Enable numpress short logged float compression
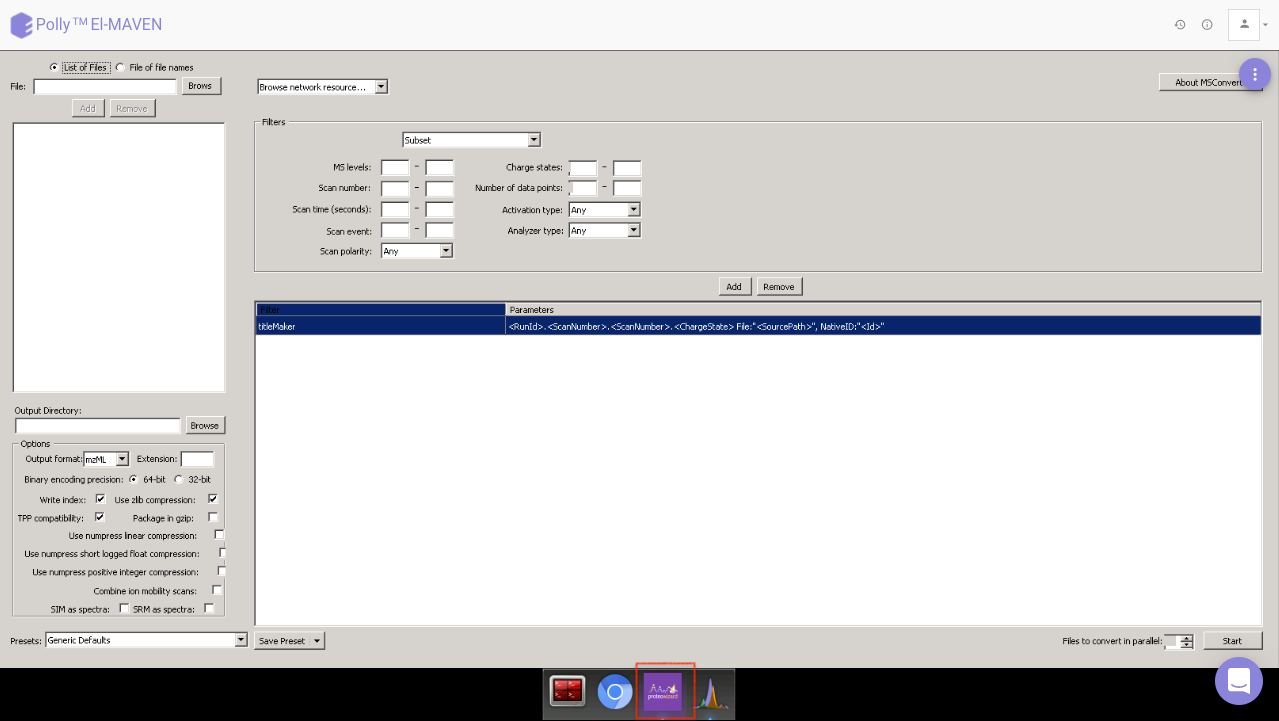Viewport: 1279px width, 721px height. click(222, 553)
